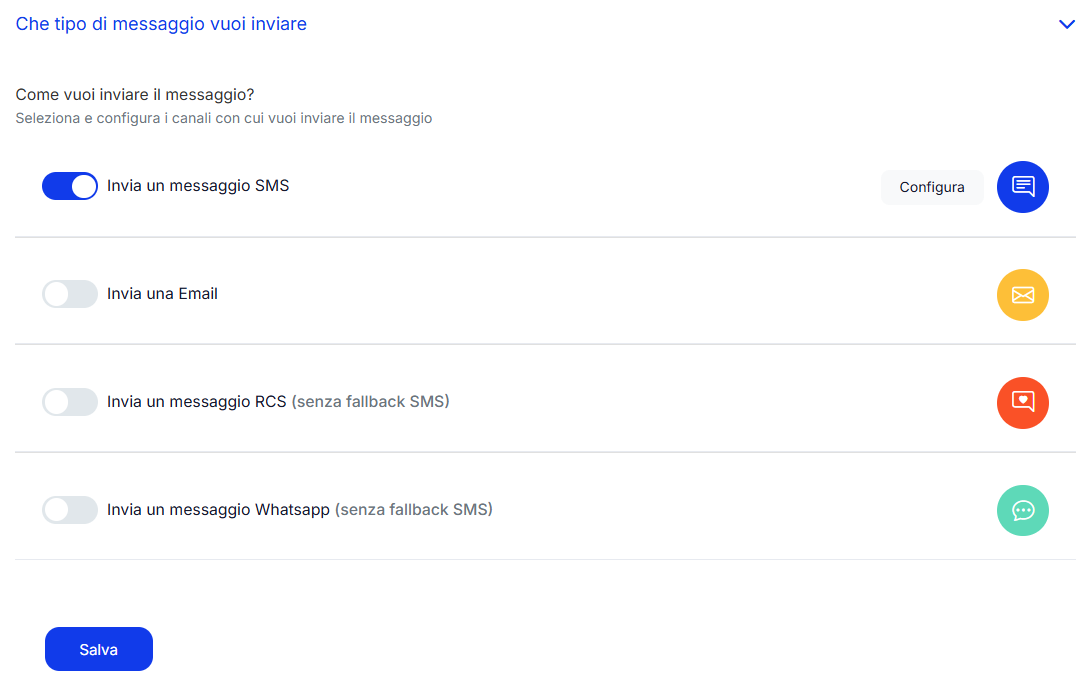The width and height of the screenshot is (1090, 687).
Task: Click the 'Invia una Email' label
Action: pos(162,293)
